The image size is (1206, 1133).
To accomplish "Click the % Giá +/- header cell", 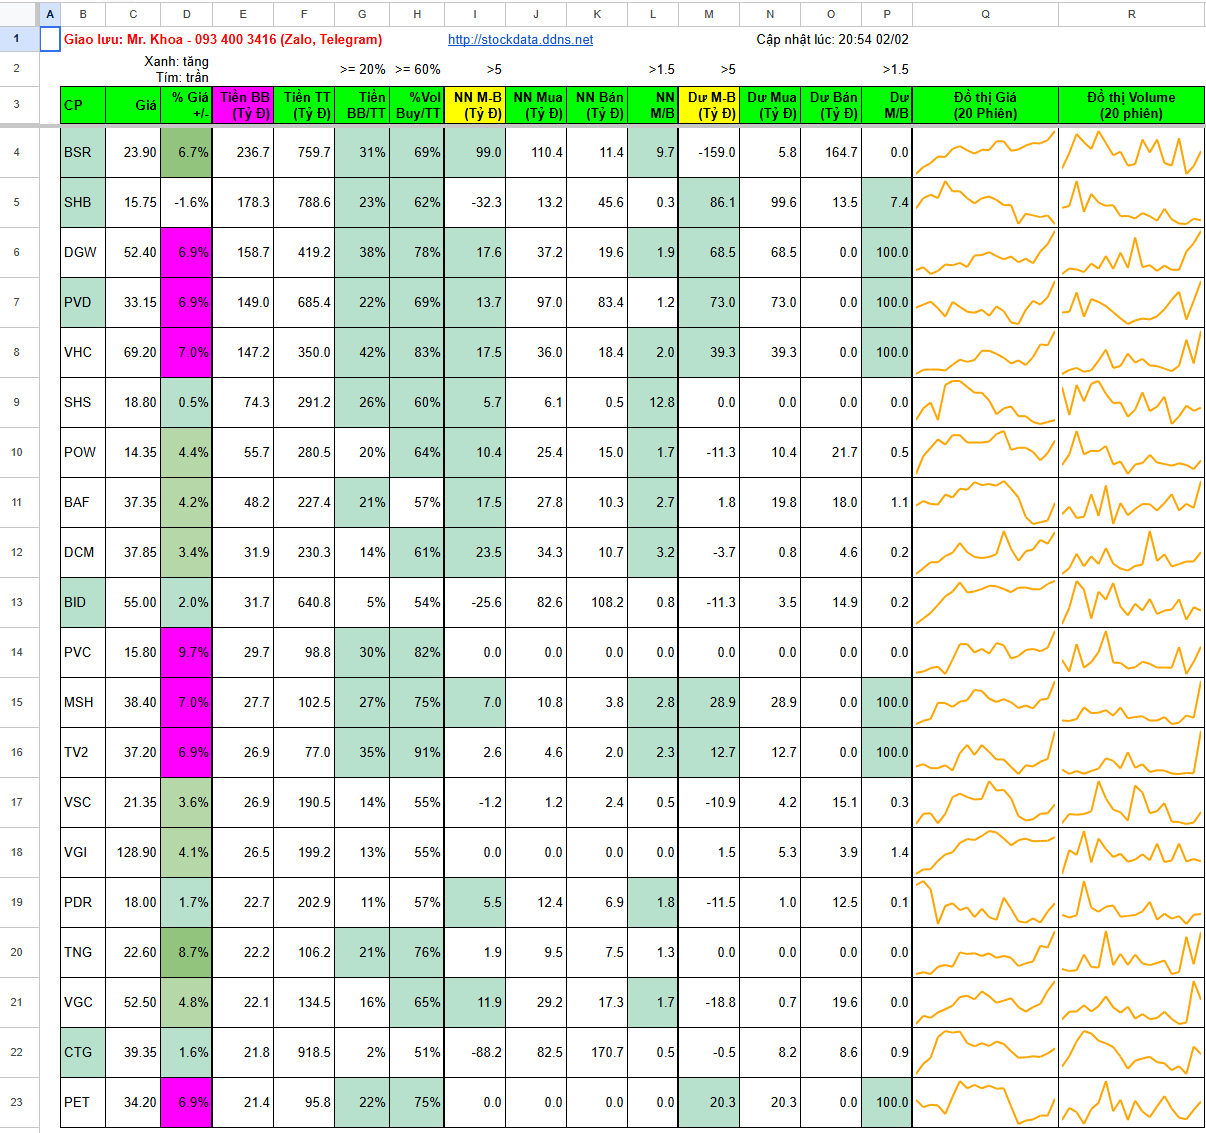I will 186,105.
